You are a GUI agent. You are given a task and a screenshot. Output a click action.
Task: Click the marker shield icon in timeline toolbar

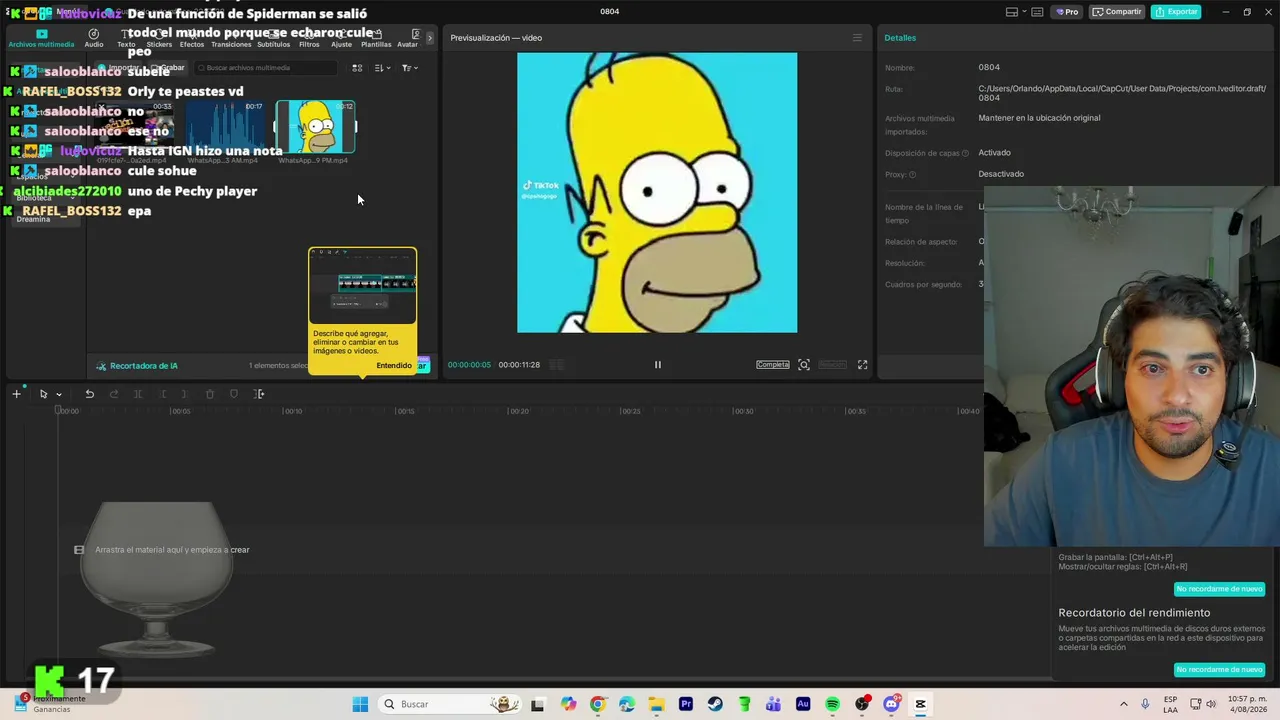click(x=234, y=394)
